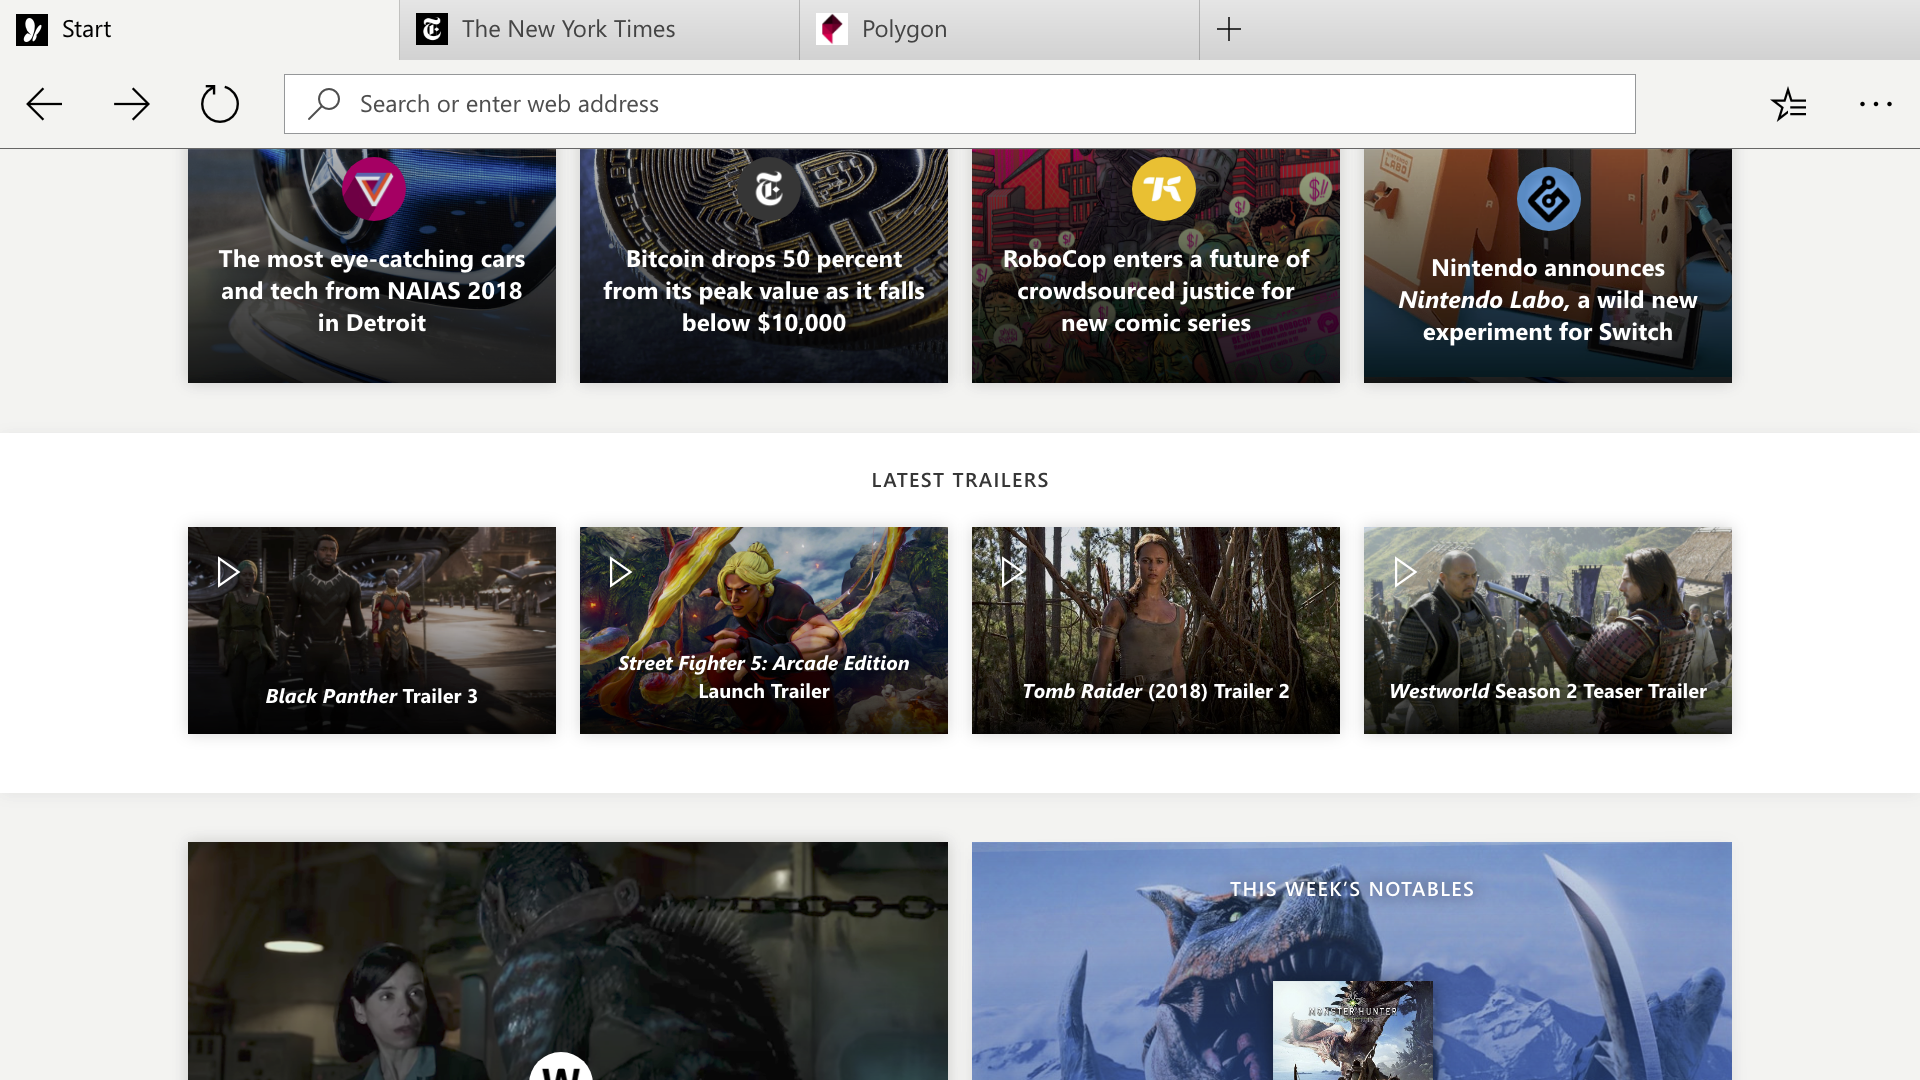Screen dimensions: 1920x1080
Task: Play the Black Panther Trailer 3 video
Action: (228, 572)
